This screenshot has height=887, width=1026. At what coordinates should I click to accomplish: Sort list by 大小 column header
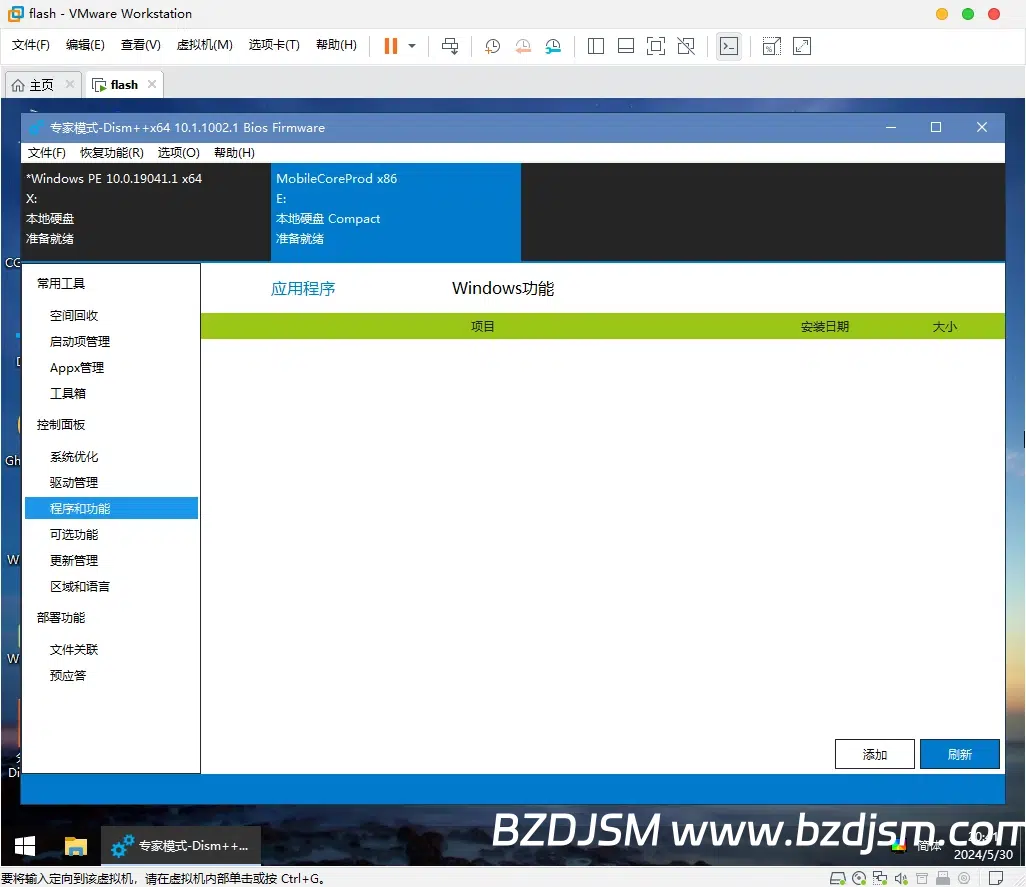(x=944, y=326)
